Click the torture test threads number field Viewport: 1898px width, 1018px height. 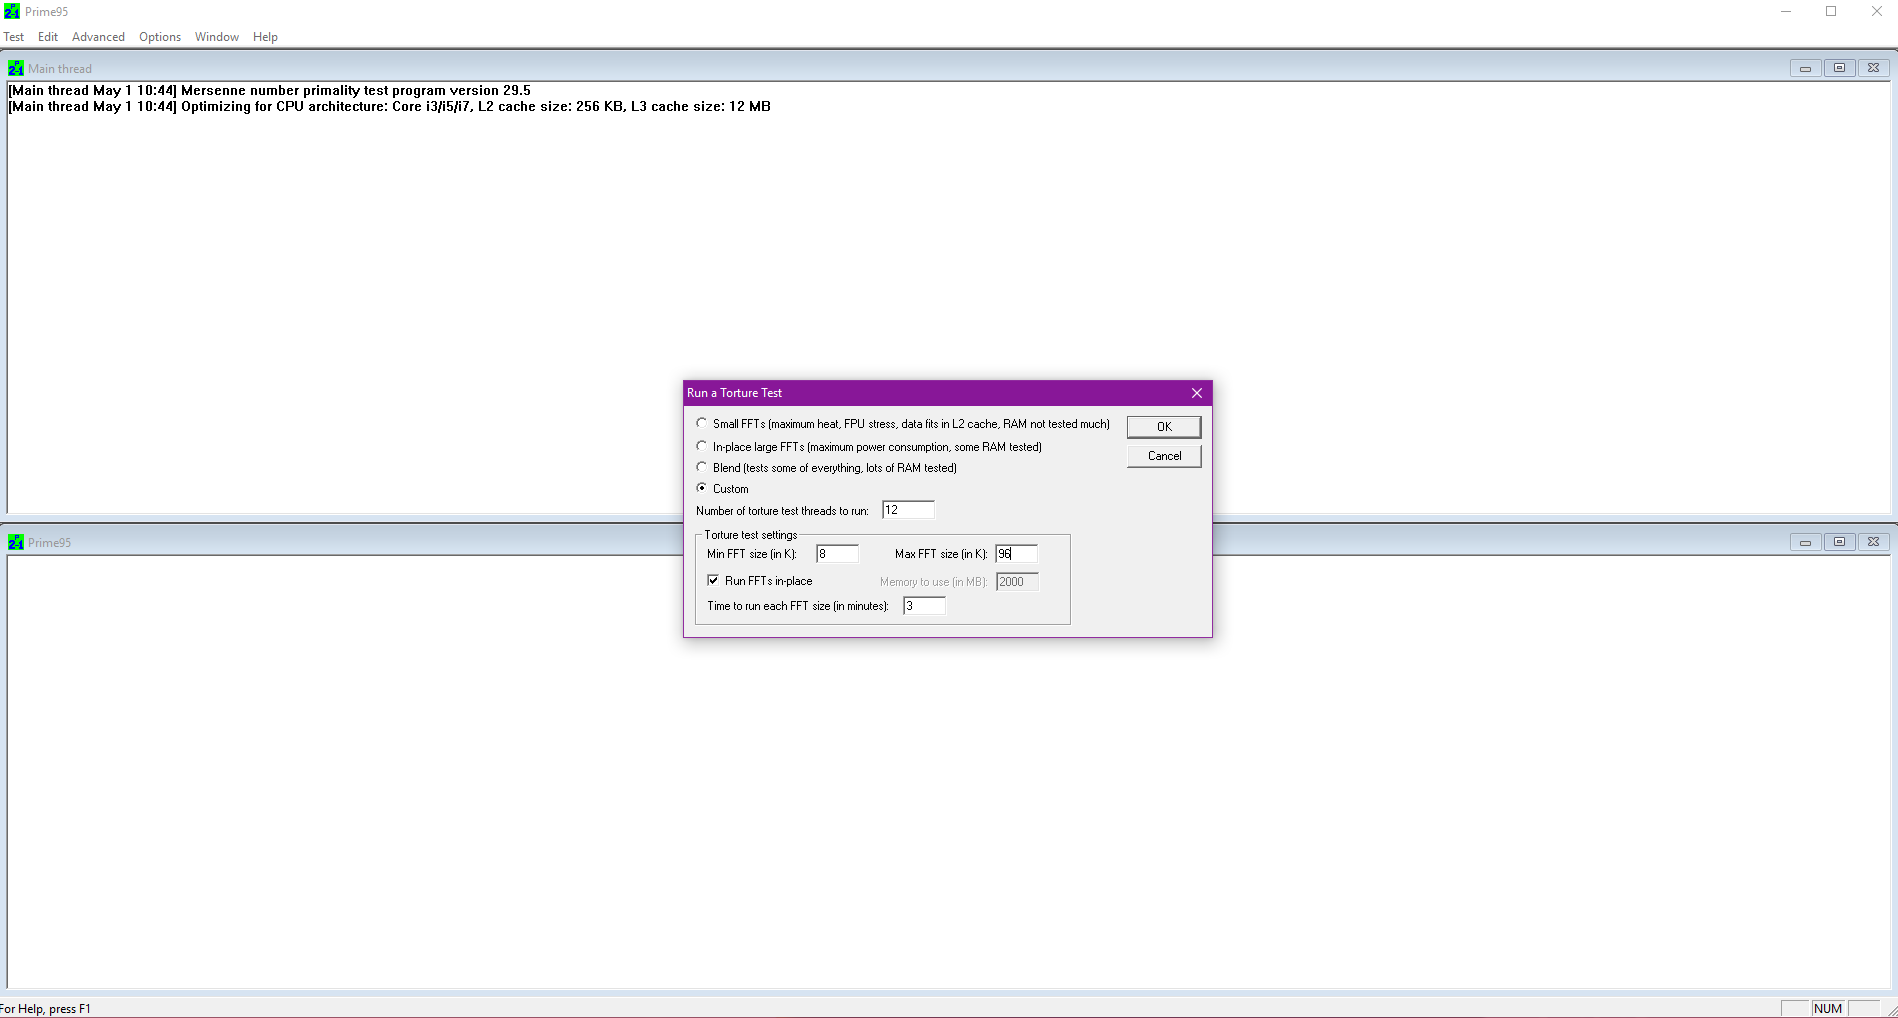[908, 510]
